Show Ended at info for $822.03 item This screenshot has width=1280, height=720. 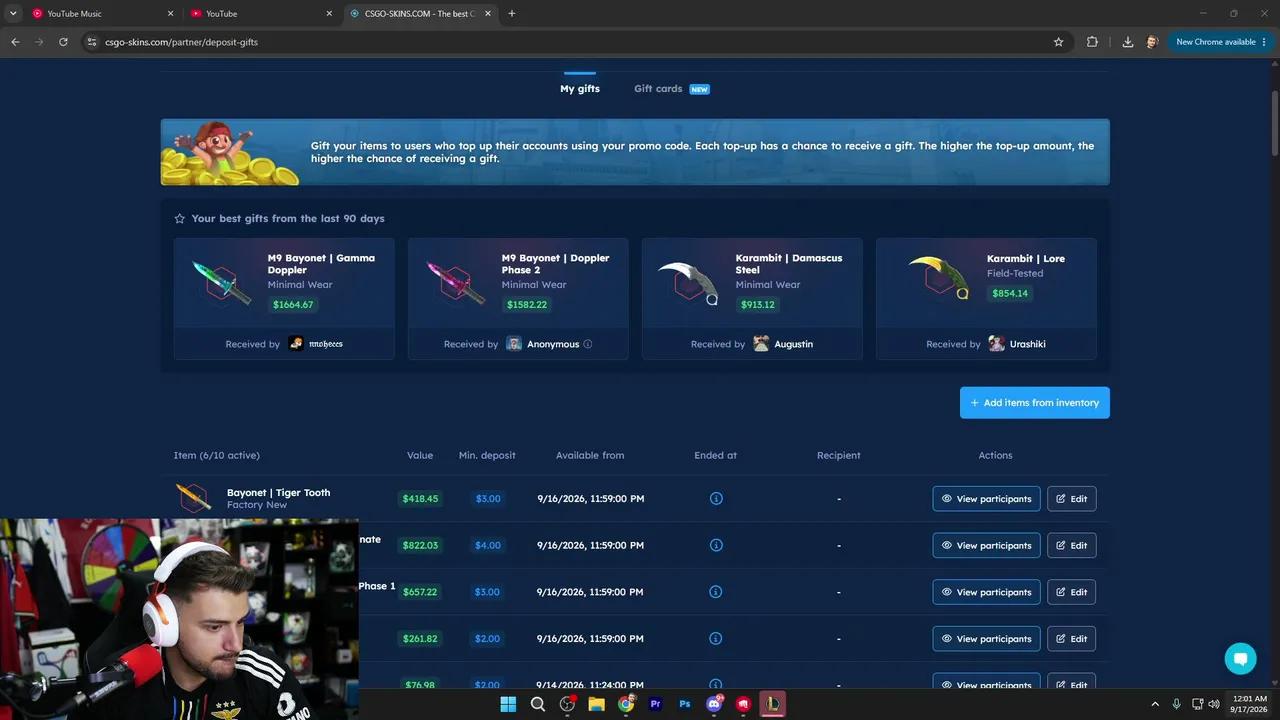tap(716, 545)
